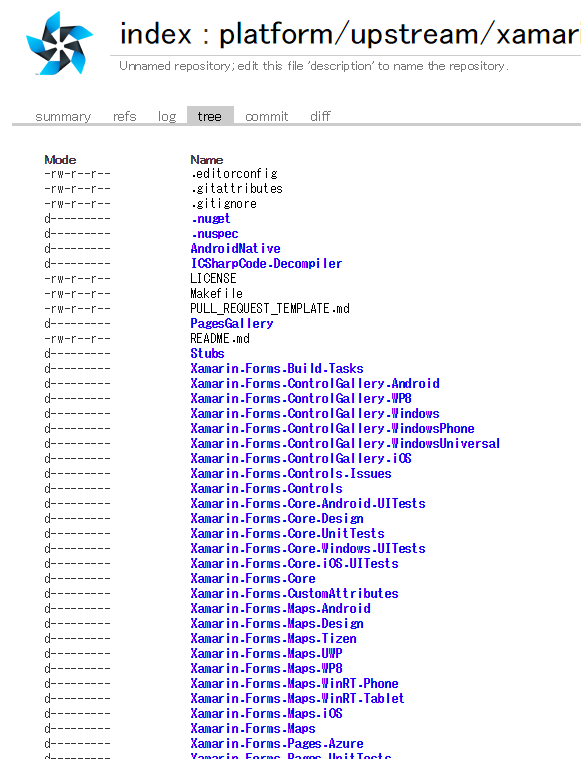Open Xamarin.Forms.Core.iOS.UITests folder
Image resolution: width=581 pixels, height=759 pixels.
tap(294, 563)
